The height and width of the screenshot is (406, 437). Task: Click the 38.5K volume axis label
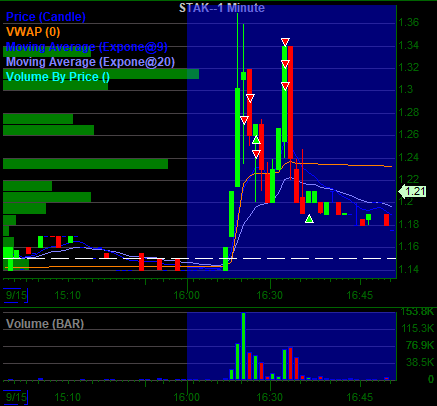click(x=420, y=362)
